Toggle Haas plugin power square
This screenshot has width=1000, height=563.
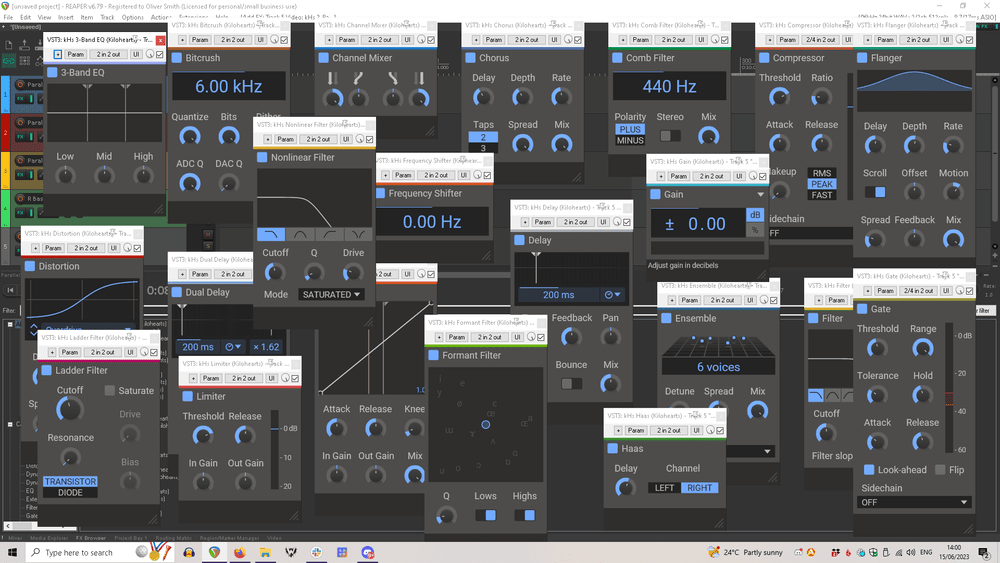point(613,448)
